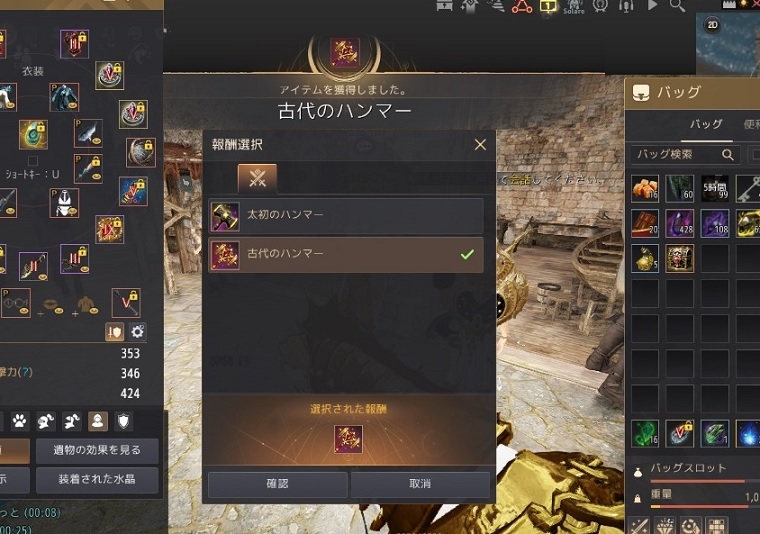Open 遺物の効果を見る relic effects
This screenshot has height=534, width=760.
point(97,450)
